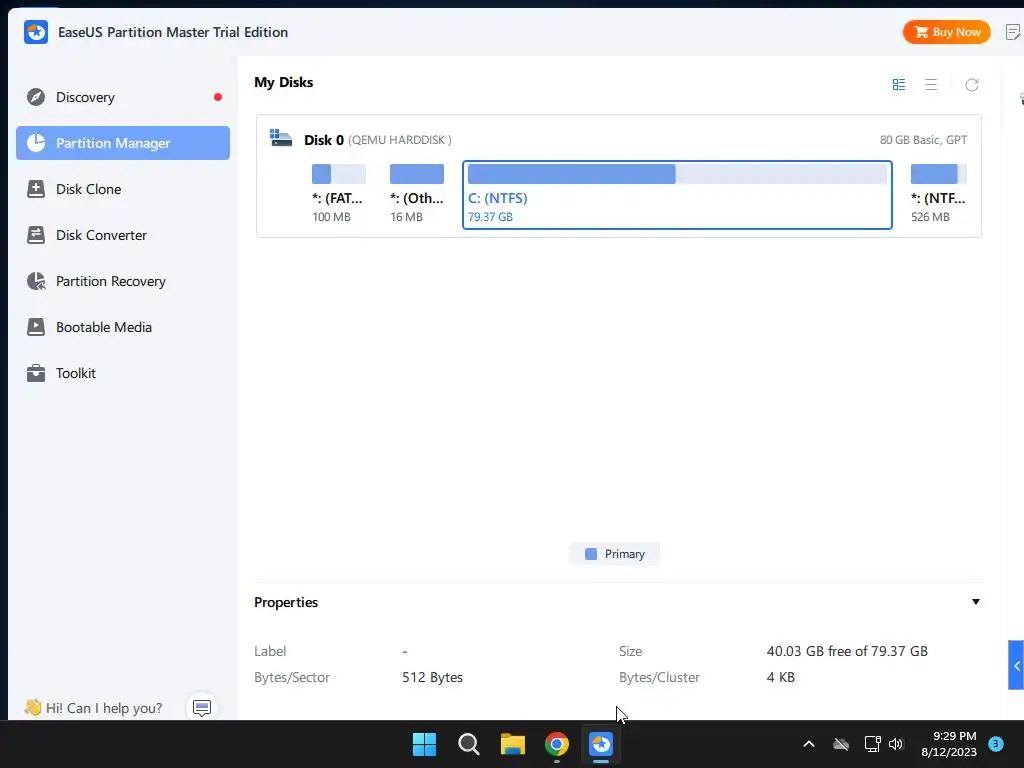Screen dimensions: 1024x768
Task: Click the C: partition usage bar
Action: click(x=677, y=174)
